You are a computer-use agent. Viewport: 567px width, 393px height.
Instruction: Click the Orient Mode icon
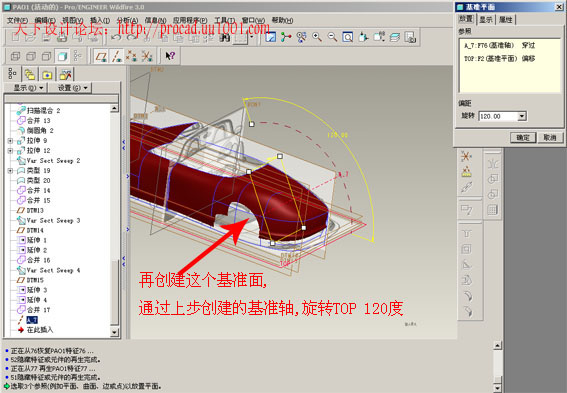[301, 37]
